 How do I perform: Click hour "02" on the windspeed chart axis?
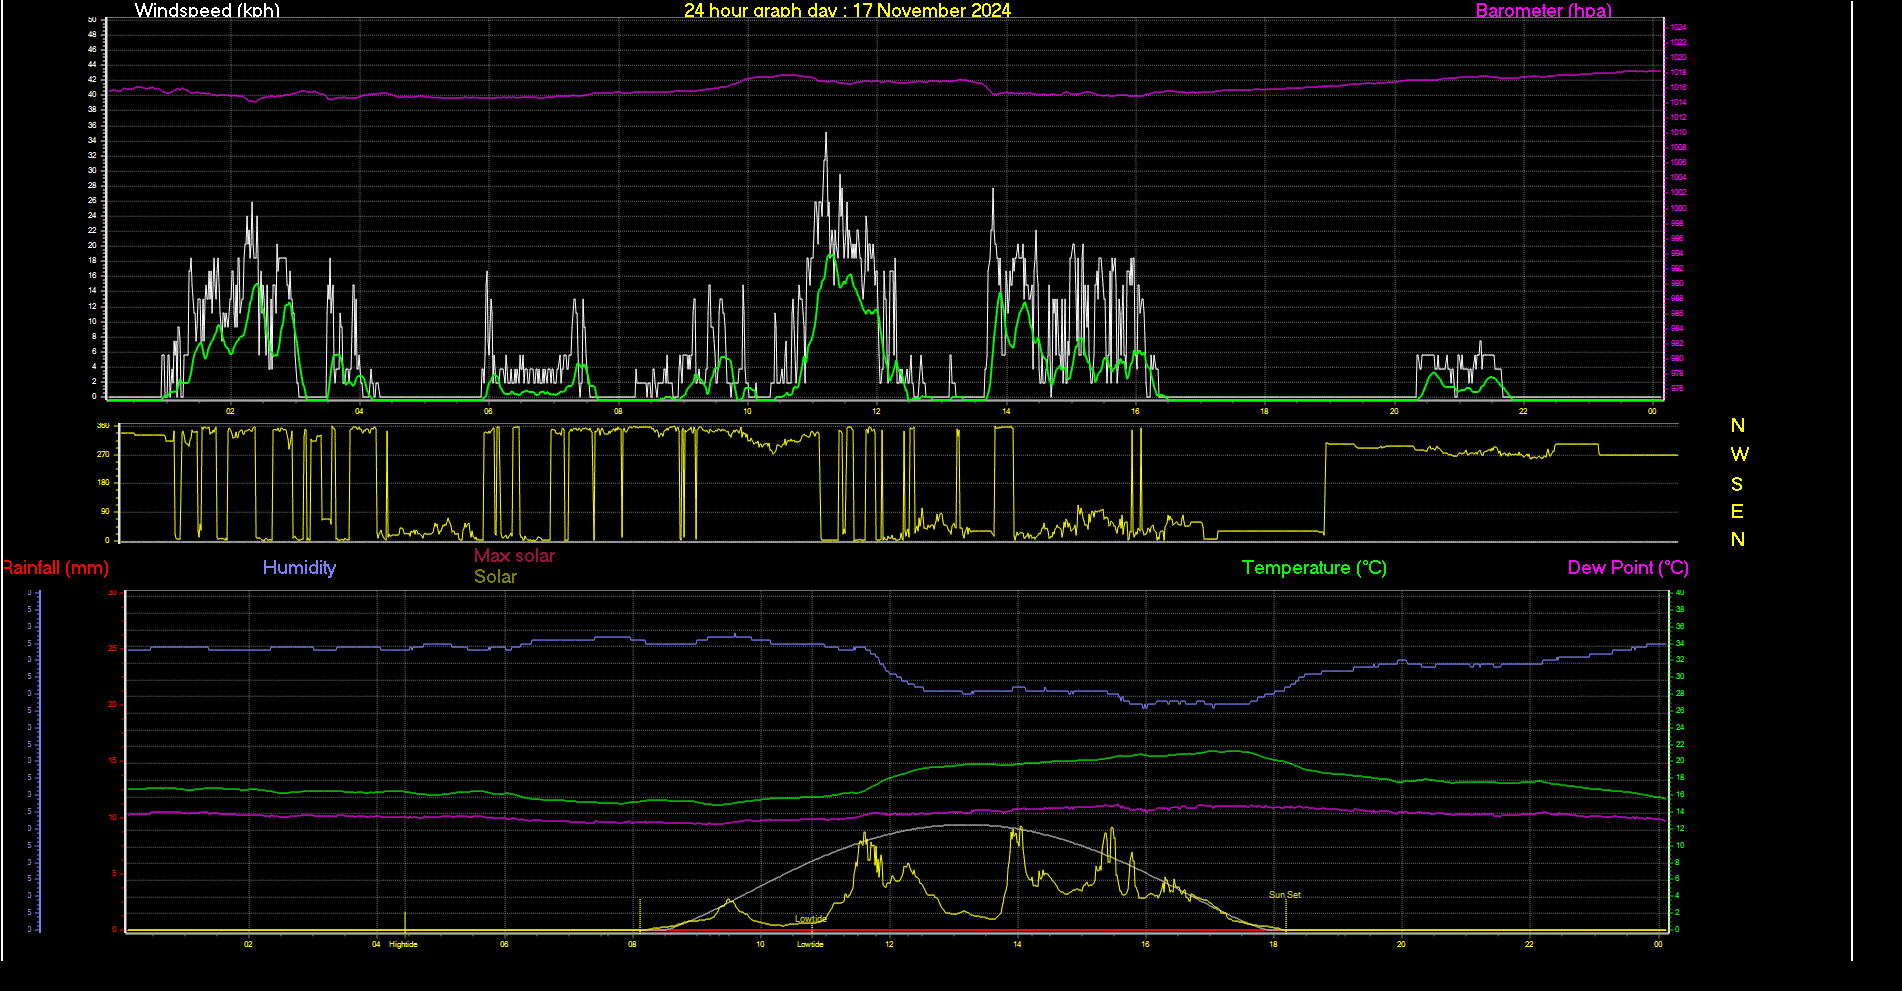point(230,411)
